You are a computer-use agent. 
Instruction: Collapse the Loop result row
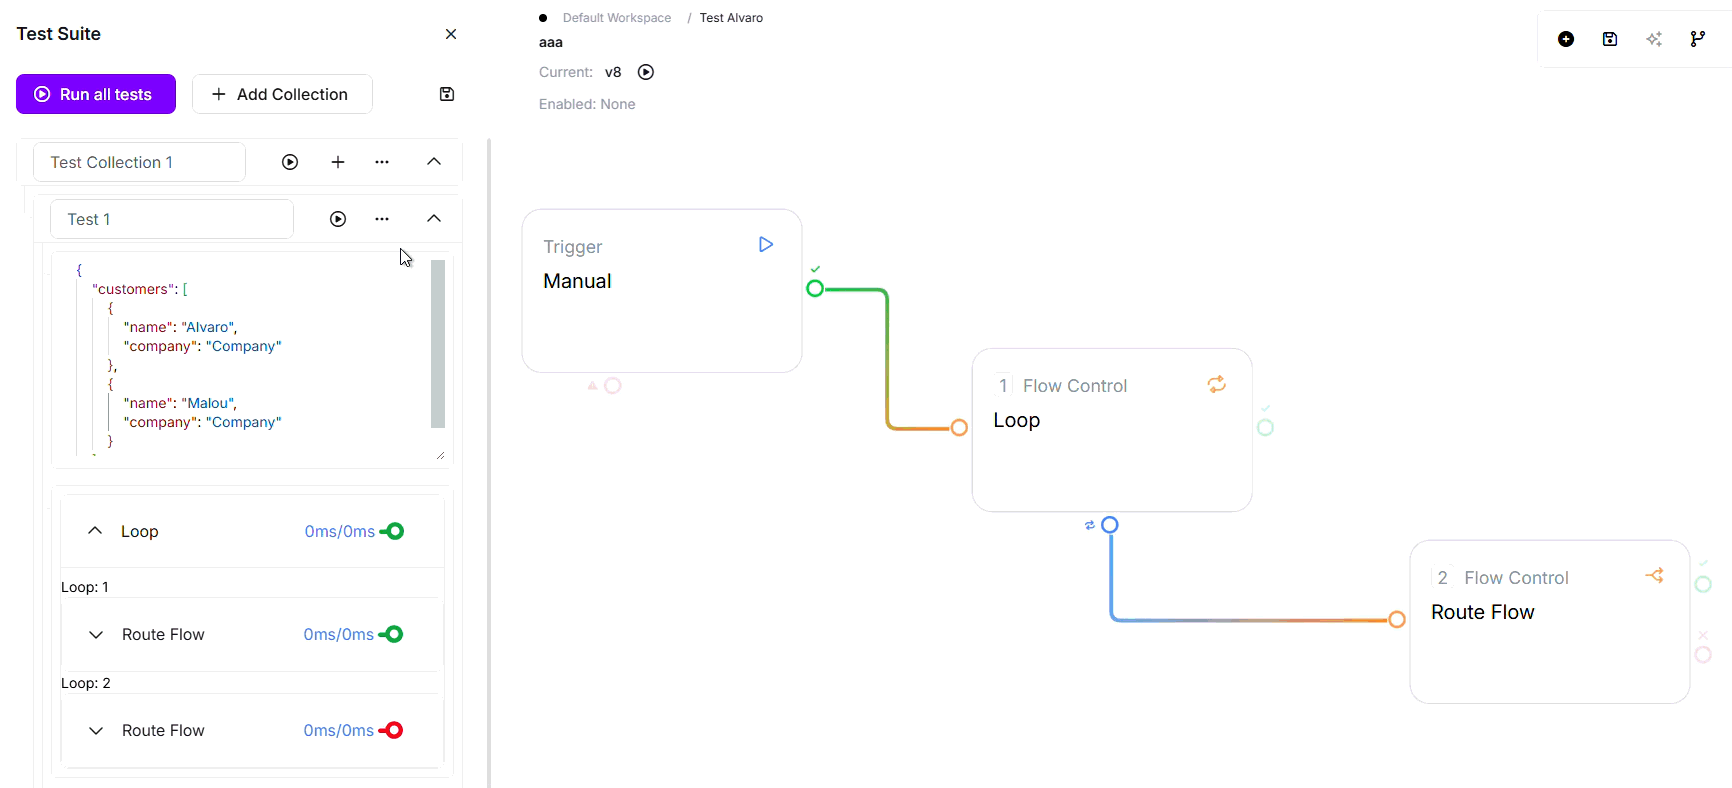point(95,531)
